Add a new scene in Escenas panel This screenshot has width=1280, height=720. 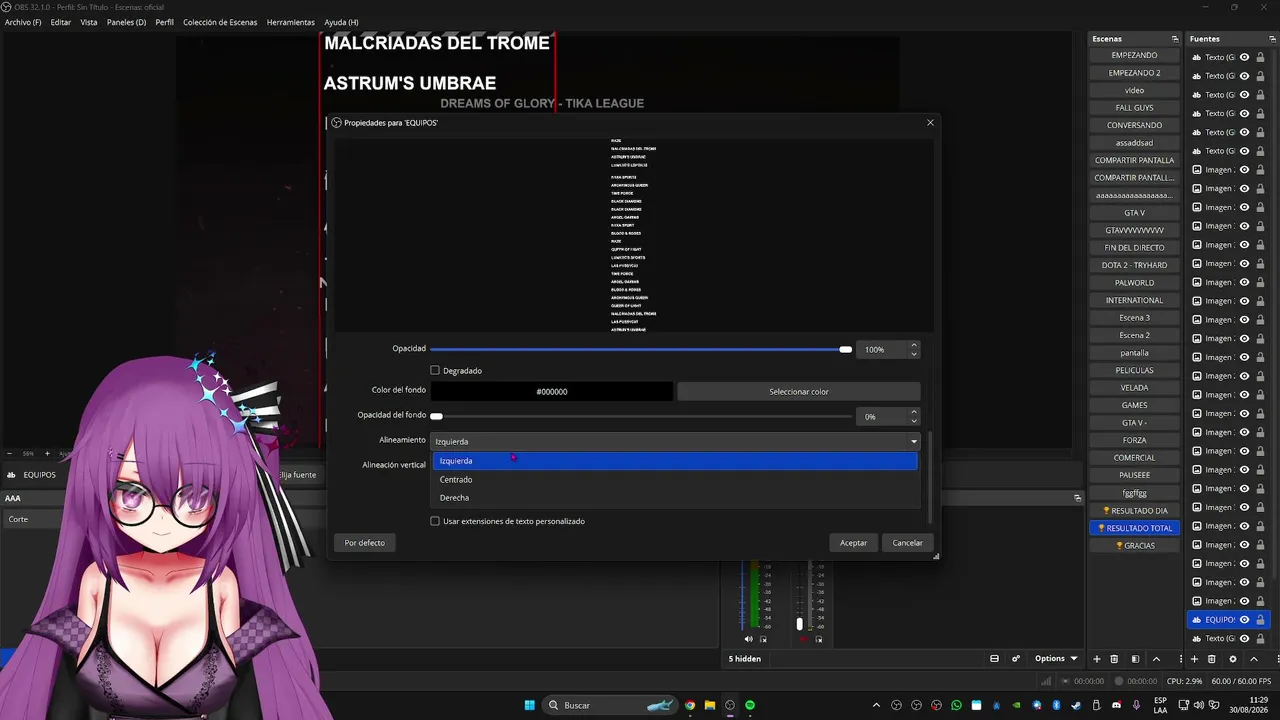coord(1097,659)
